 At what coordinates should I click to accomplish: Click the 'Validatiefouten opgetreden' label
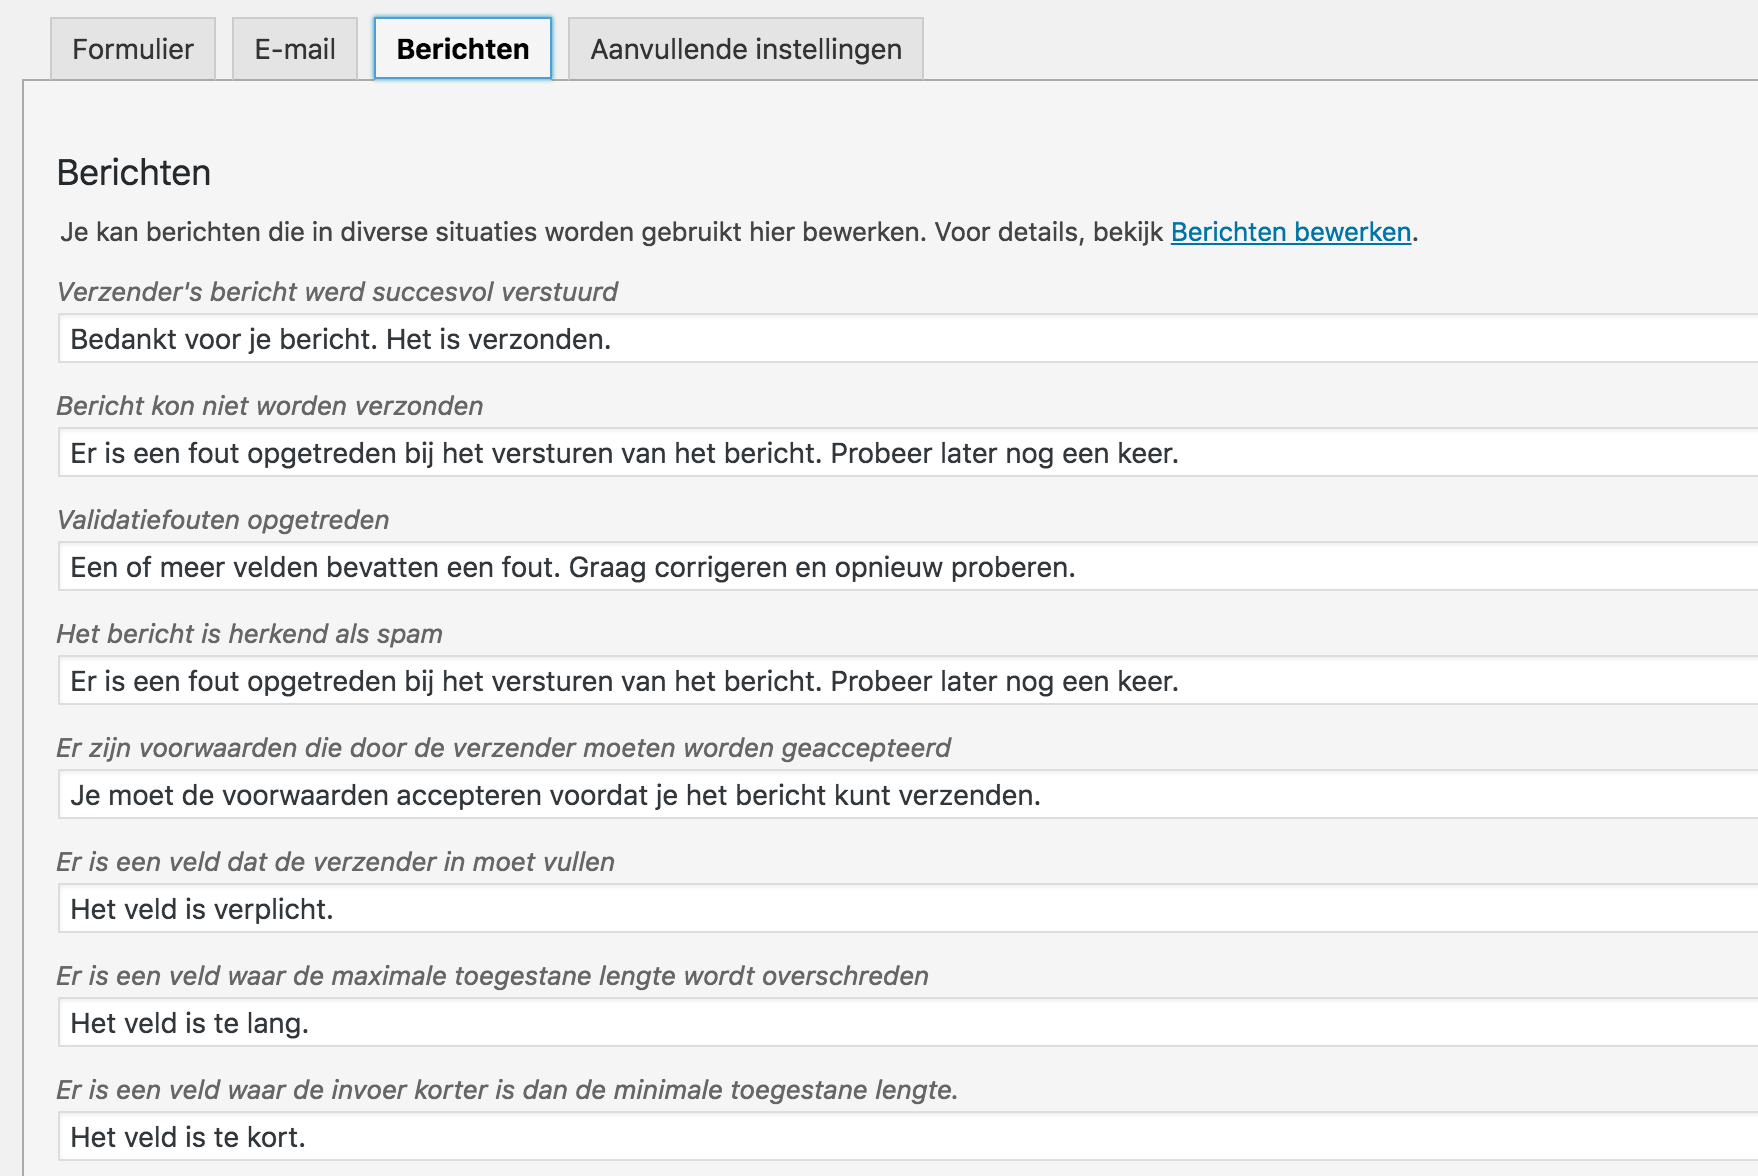(222, 520)
